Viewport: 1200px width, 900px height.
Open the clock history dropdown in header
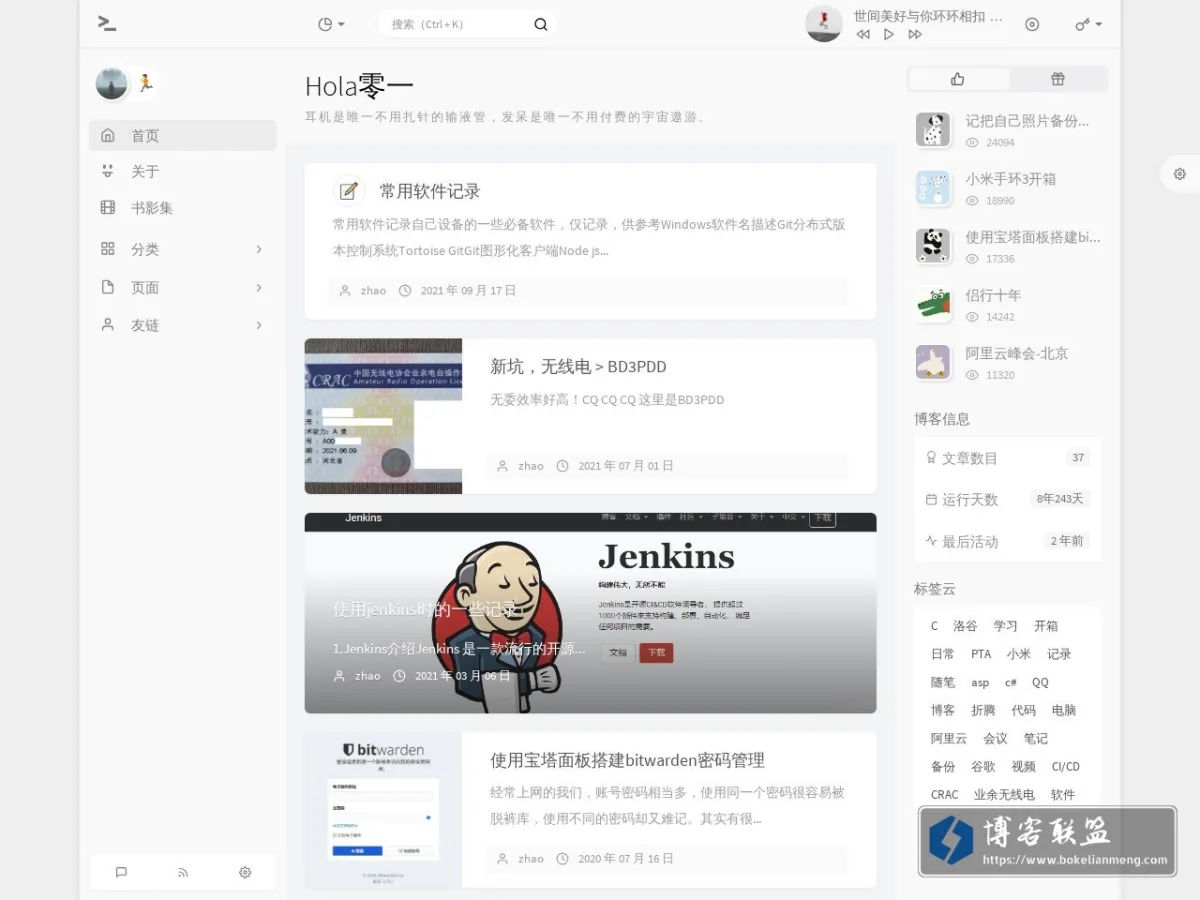[331, 24]
